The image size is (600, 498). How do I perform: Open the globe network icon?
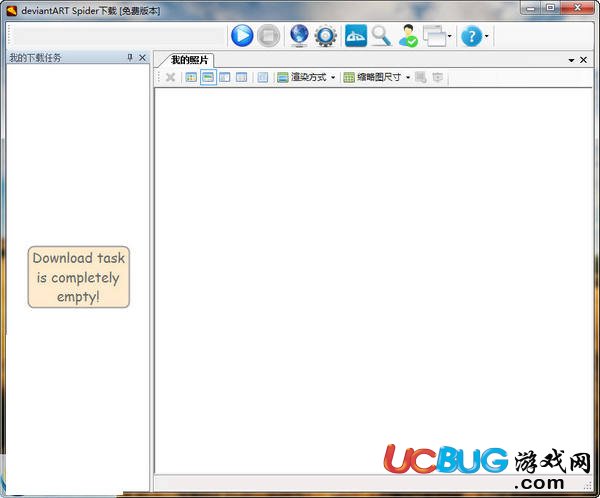point(299,36)
